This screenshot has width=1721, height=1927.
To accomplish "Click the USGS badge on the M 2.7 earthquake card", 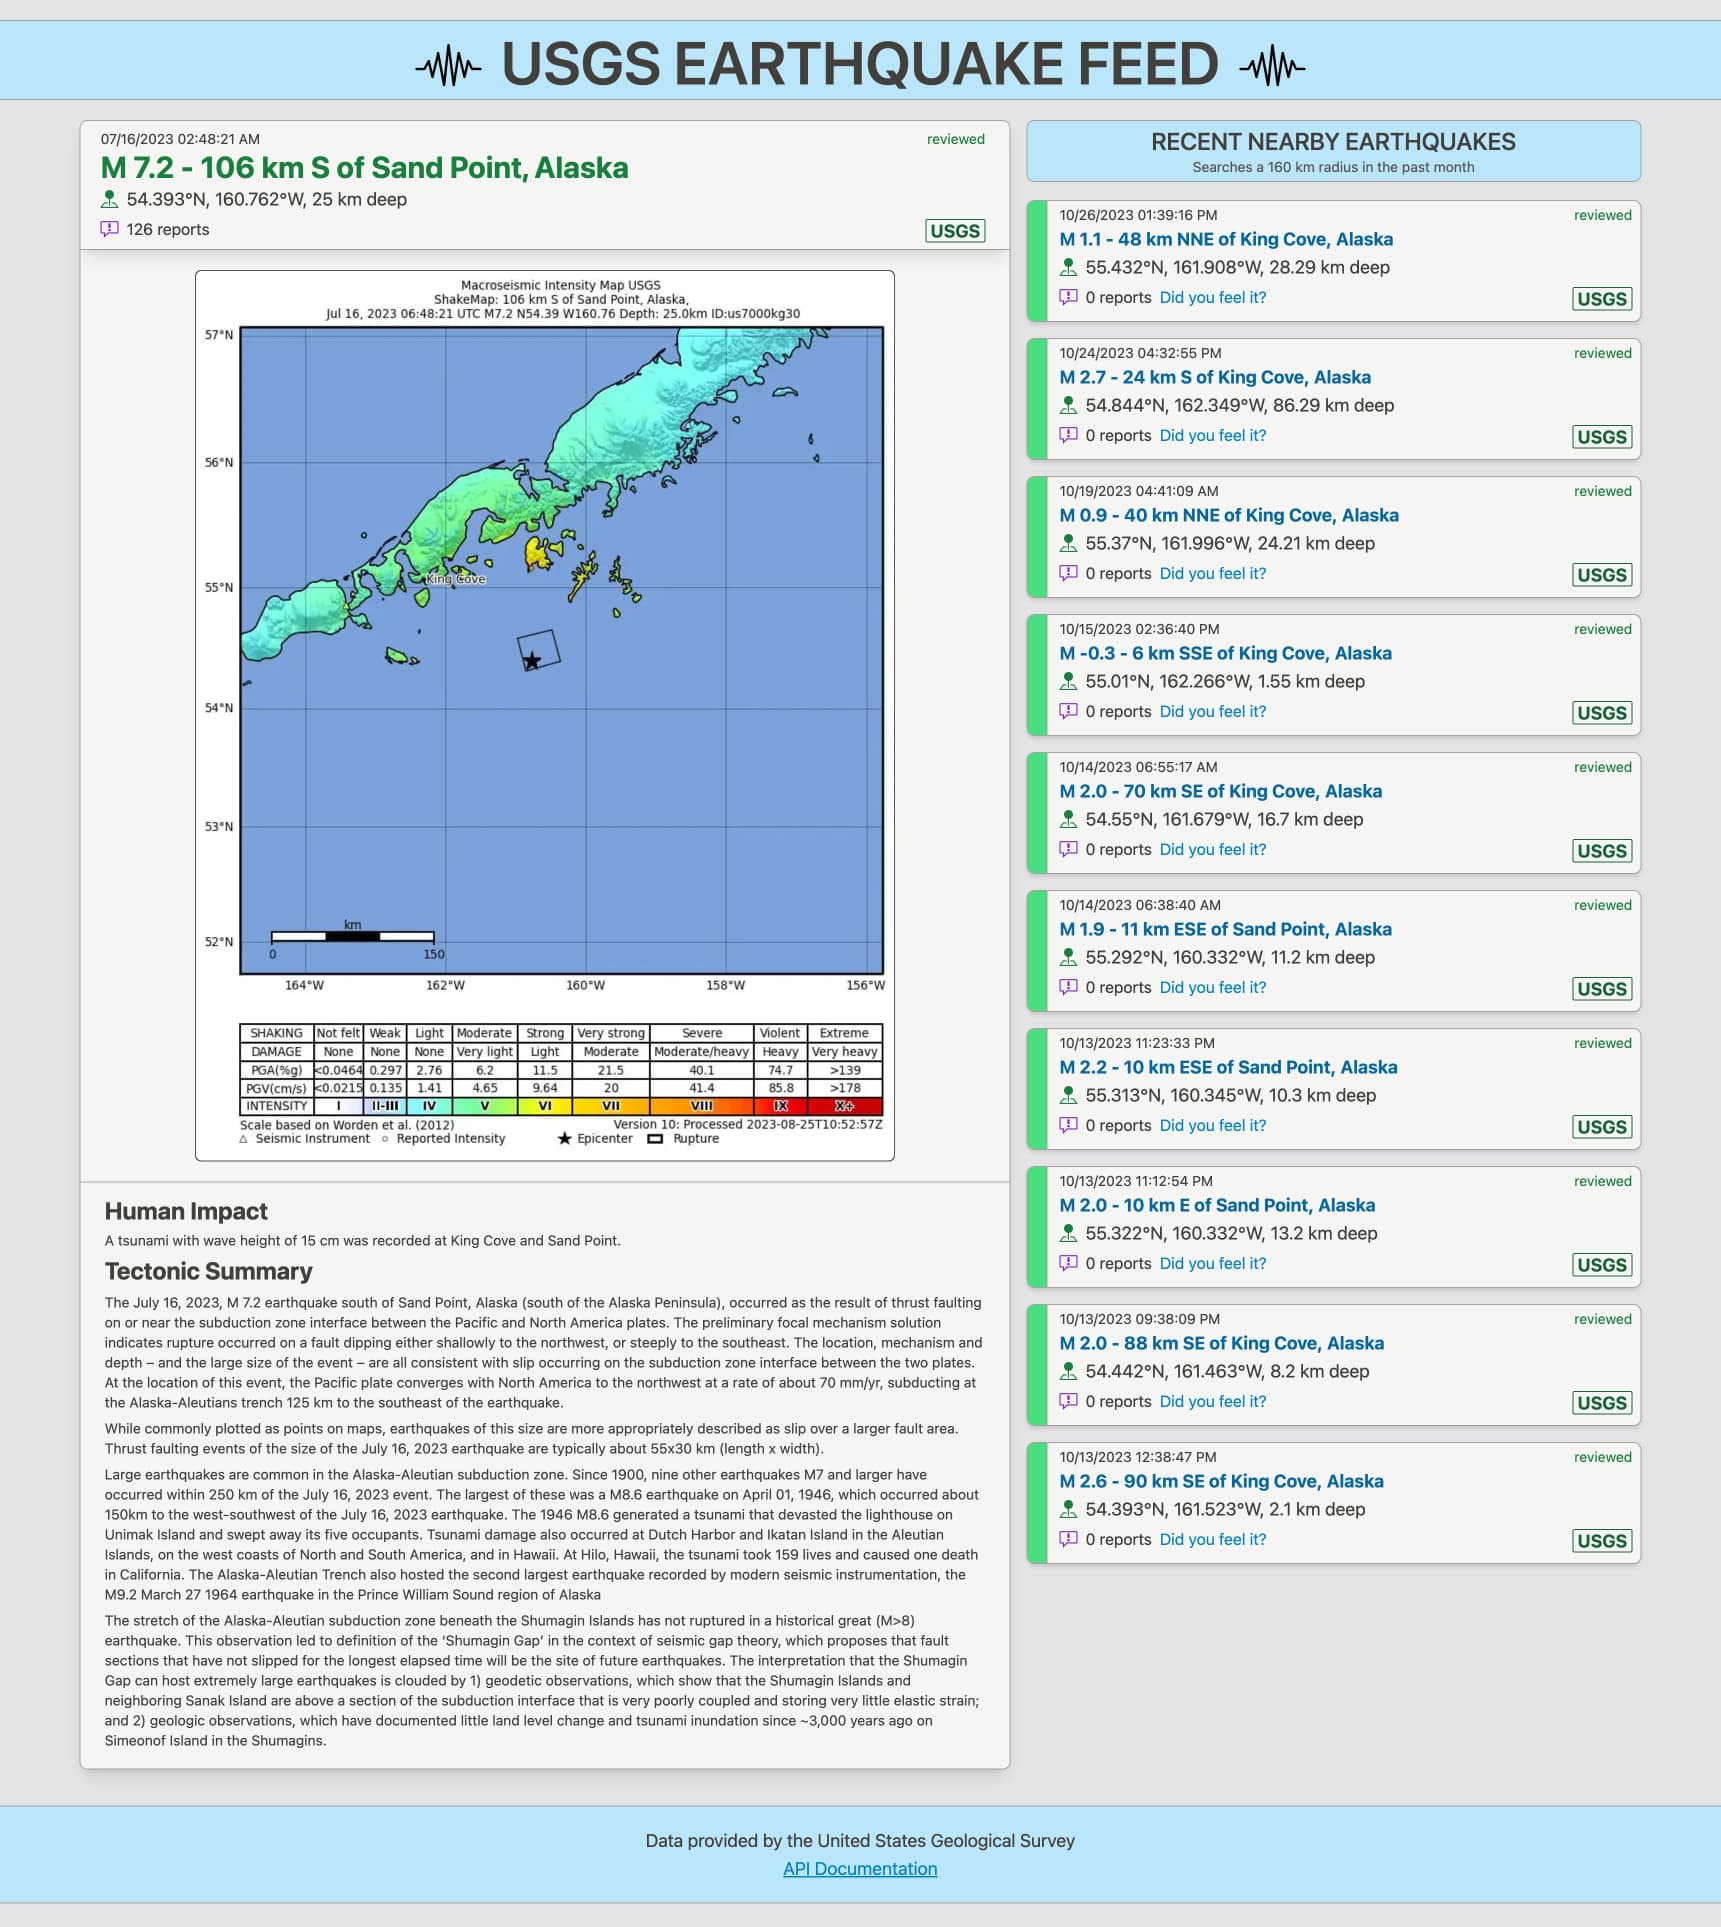I will tap(1601, 437).
